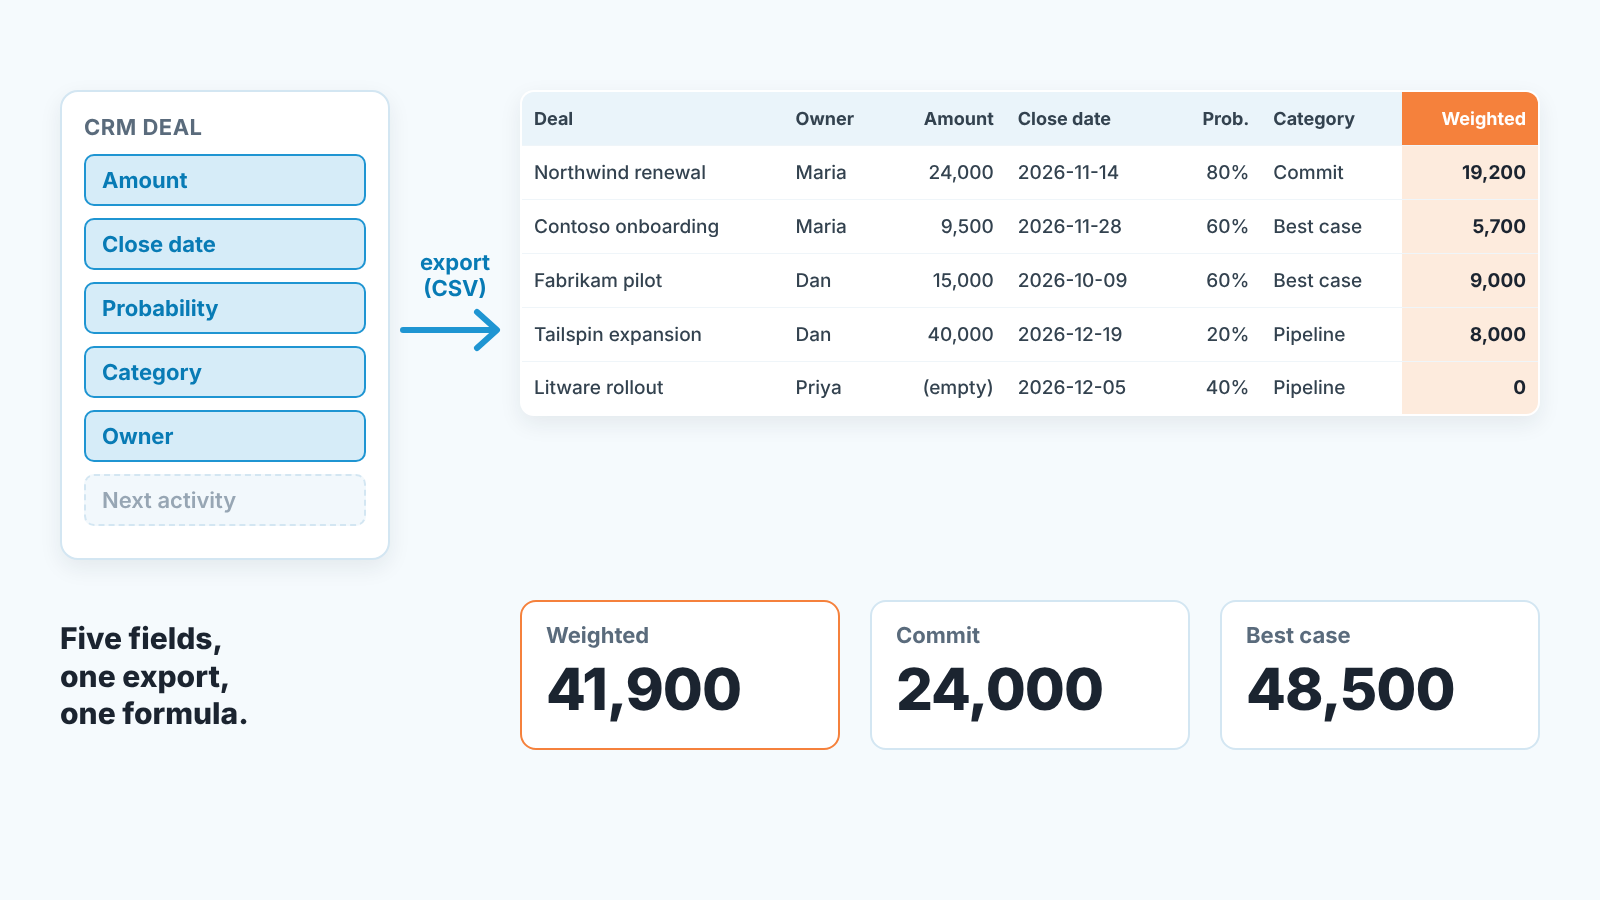The width and height of the screenshot is (1600, 900).
Task: Click the Category column header in table
Action: coord(1313,119)
